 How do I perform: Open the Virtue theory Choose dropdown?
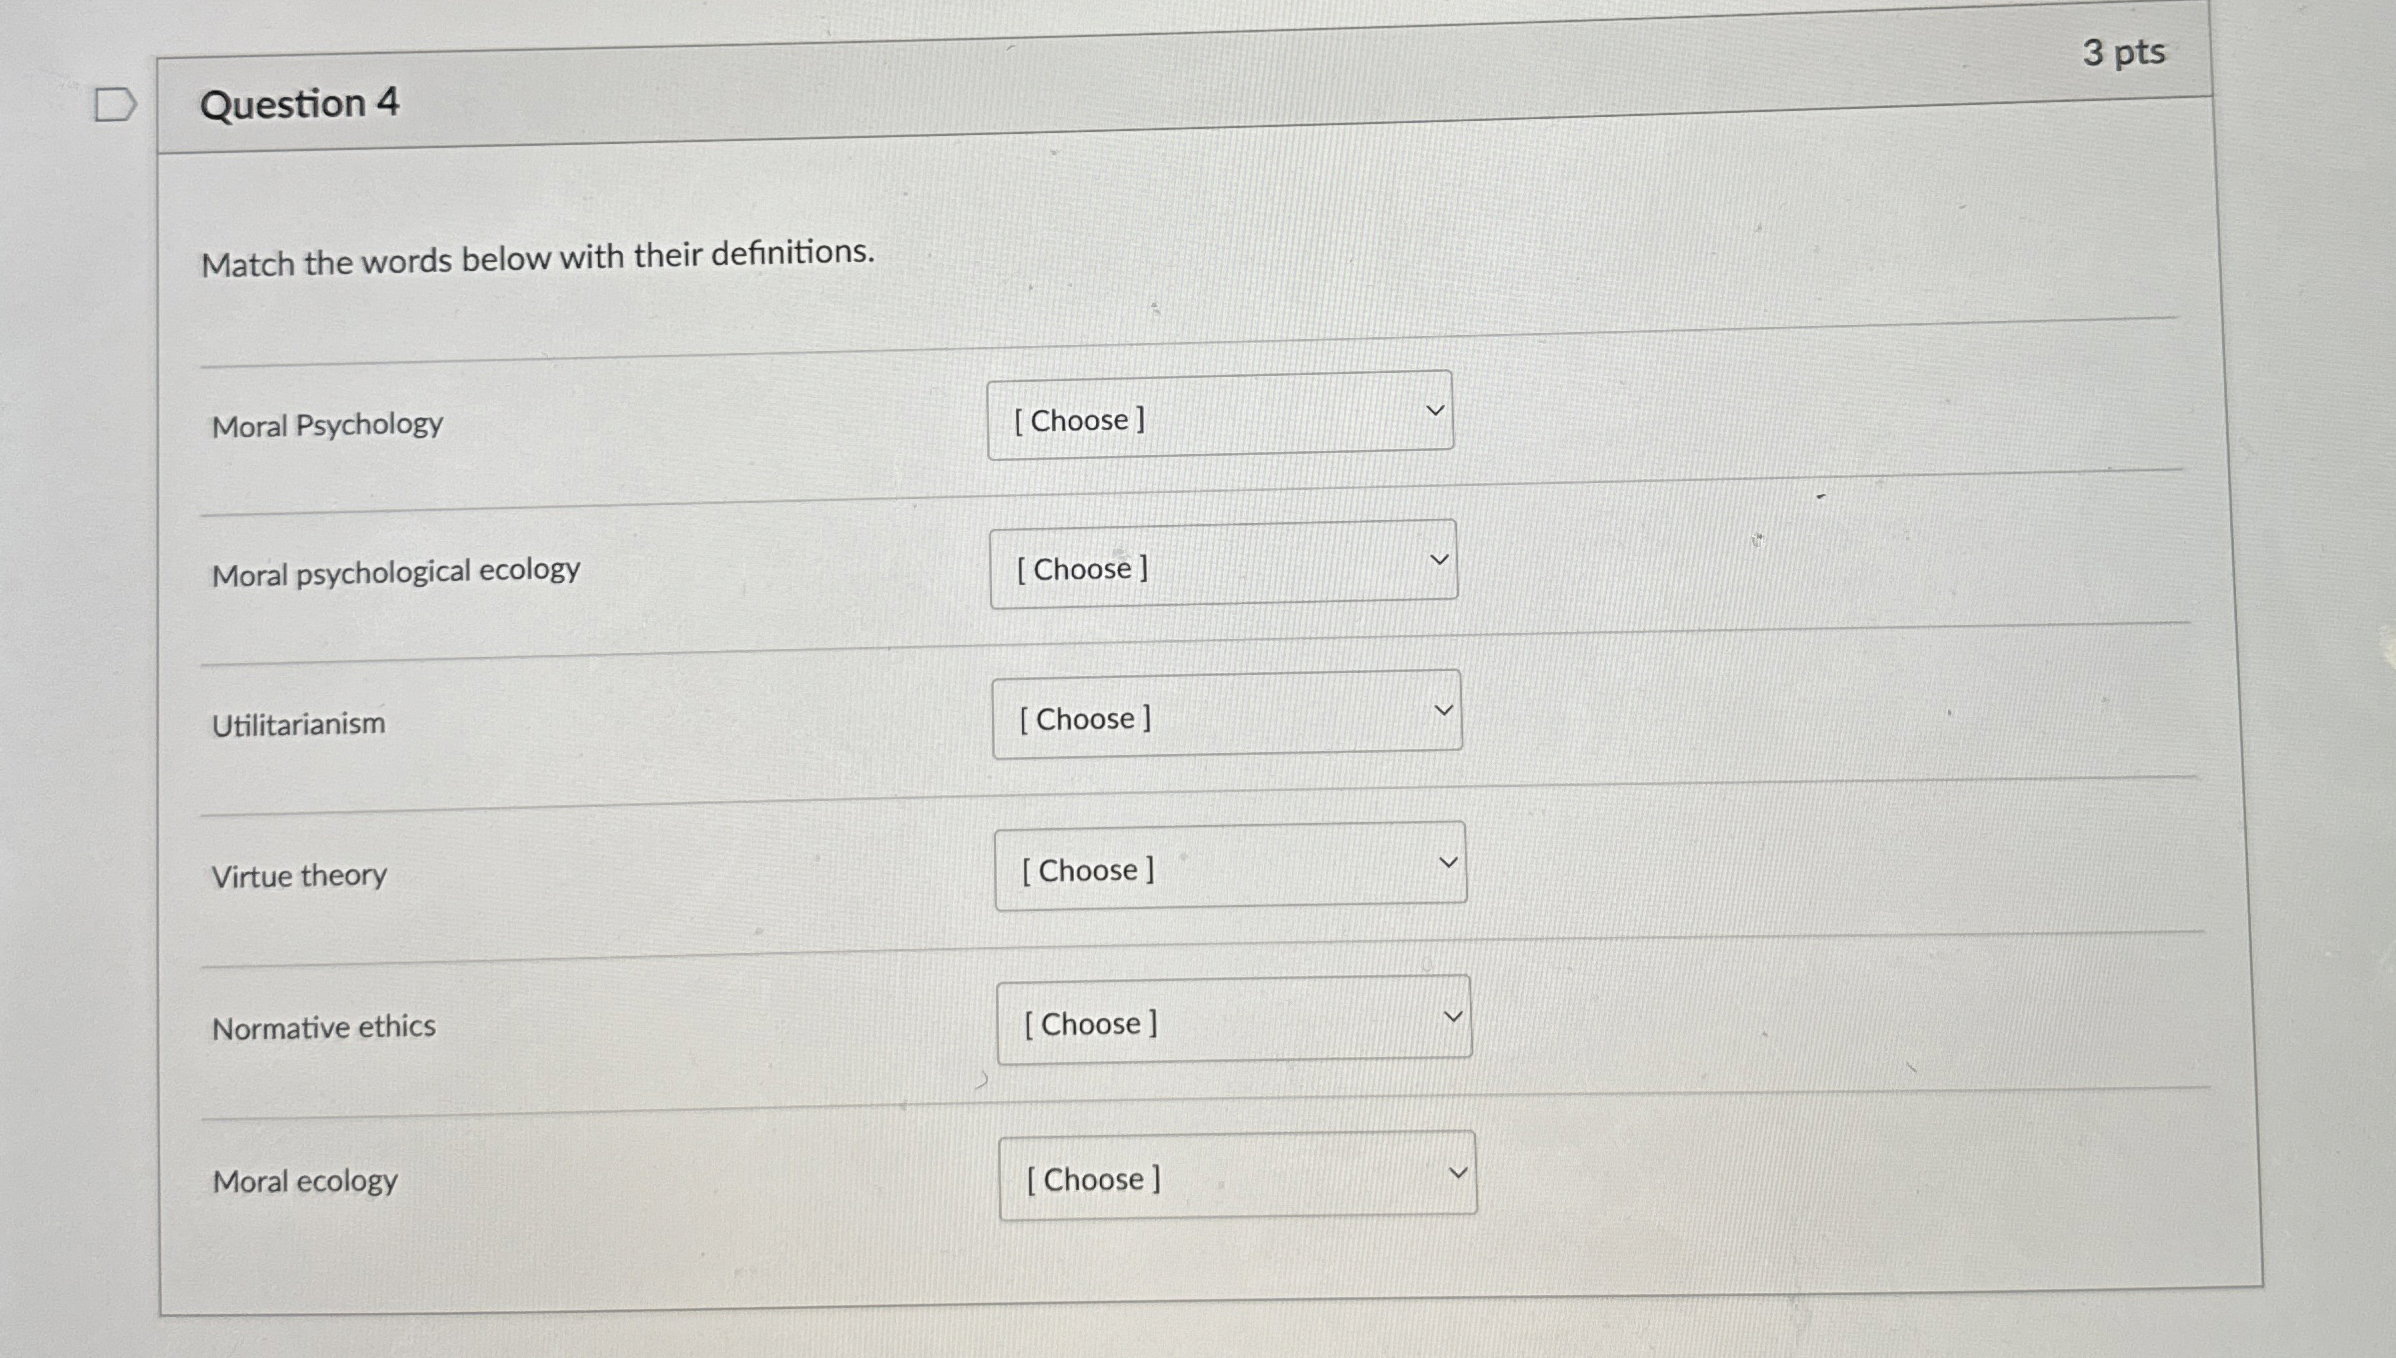tap(1230, 869)
